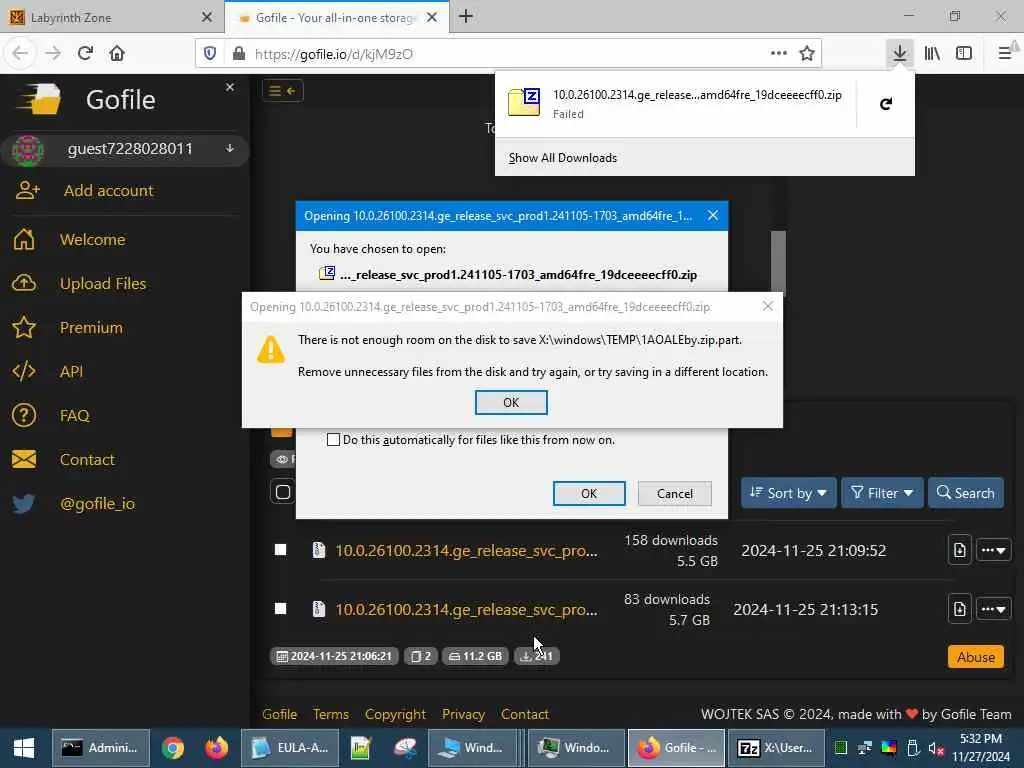This screenshot has width=1024, height=768.
Task: Click the site security padlock icon
Action: (x=239, y=54)
